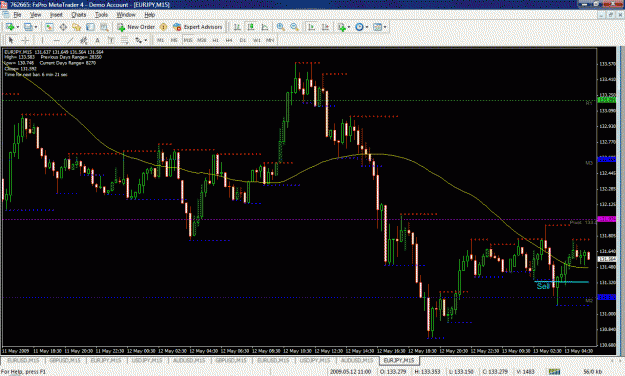Expand the Arrows tool dropdown arrow
This screenshot has width=625, height=376.
click(146, 40)
